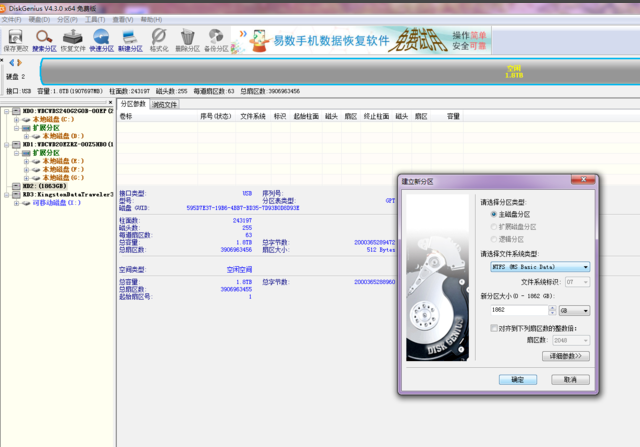Select the 主磁盘分区 radio button
This screenshot has height=447, width=640.
click(493, 214)
